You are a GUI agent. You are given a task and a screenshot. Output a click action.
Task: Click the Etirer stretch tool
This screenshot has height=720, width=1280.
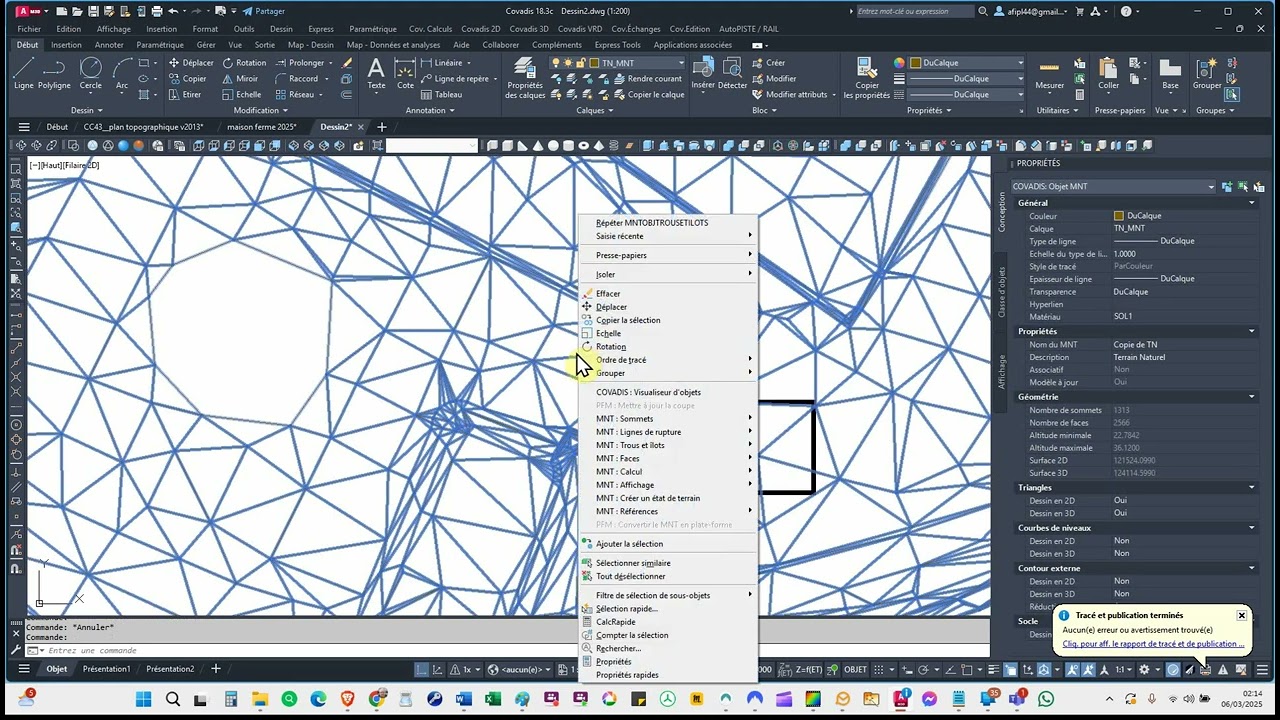(184, 95)
